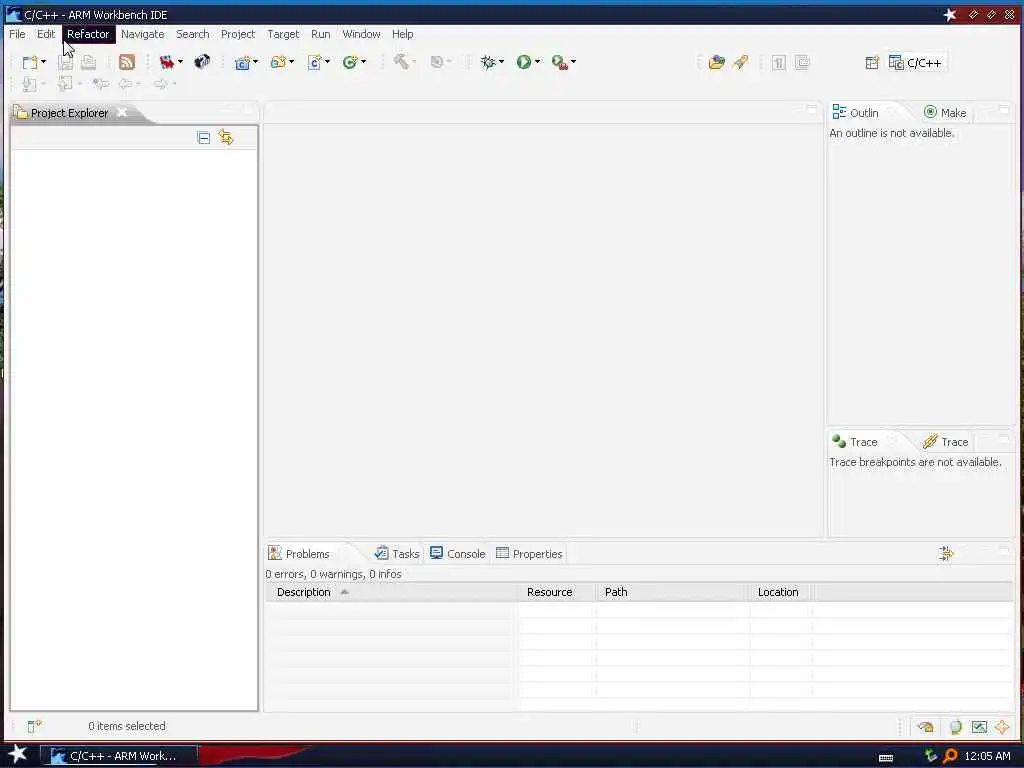
Task: Expand the New Class dropdown arrow
Action: [x=364, y=62]
